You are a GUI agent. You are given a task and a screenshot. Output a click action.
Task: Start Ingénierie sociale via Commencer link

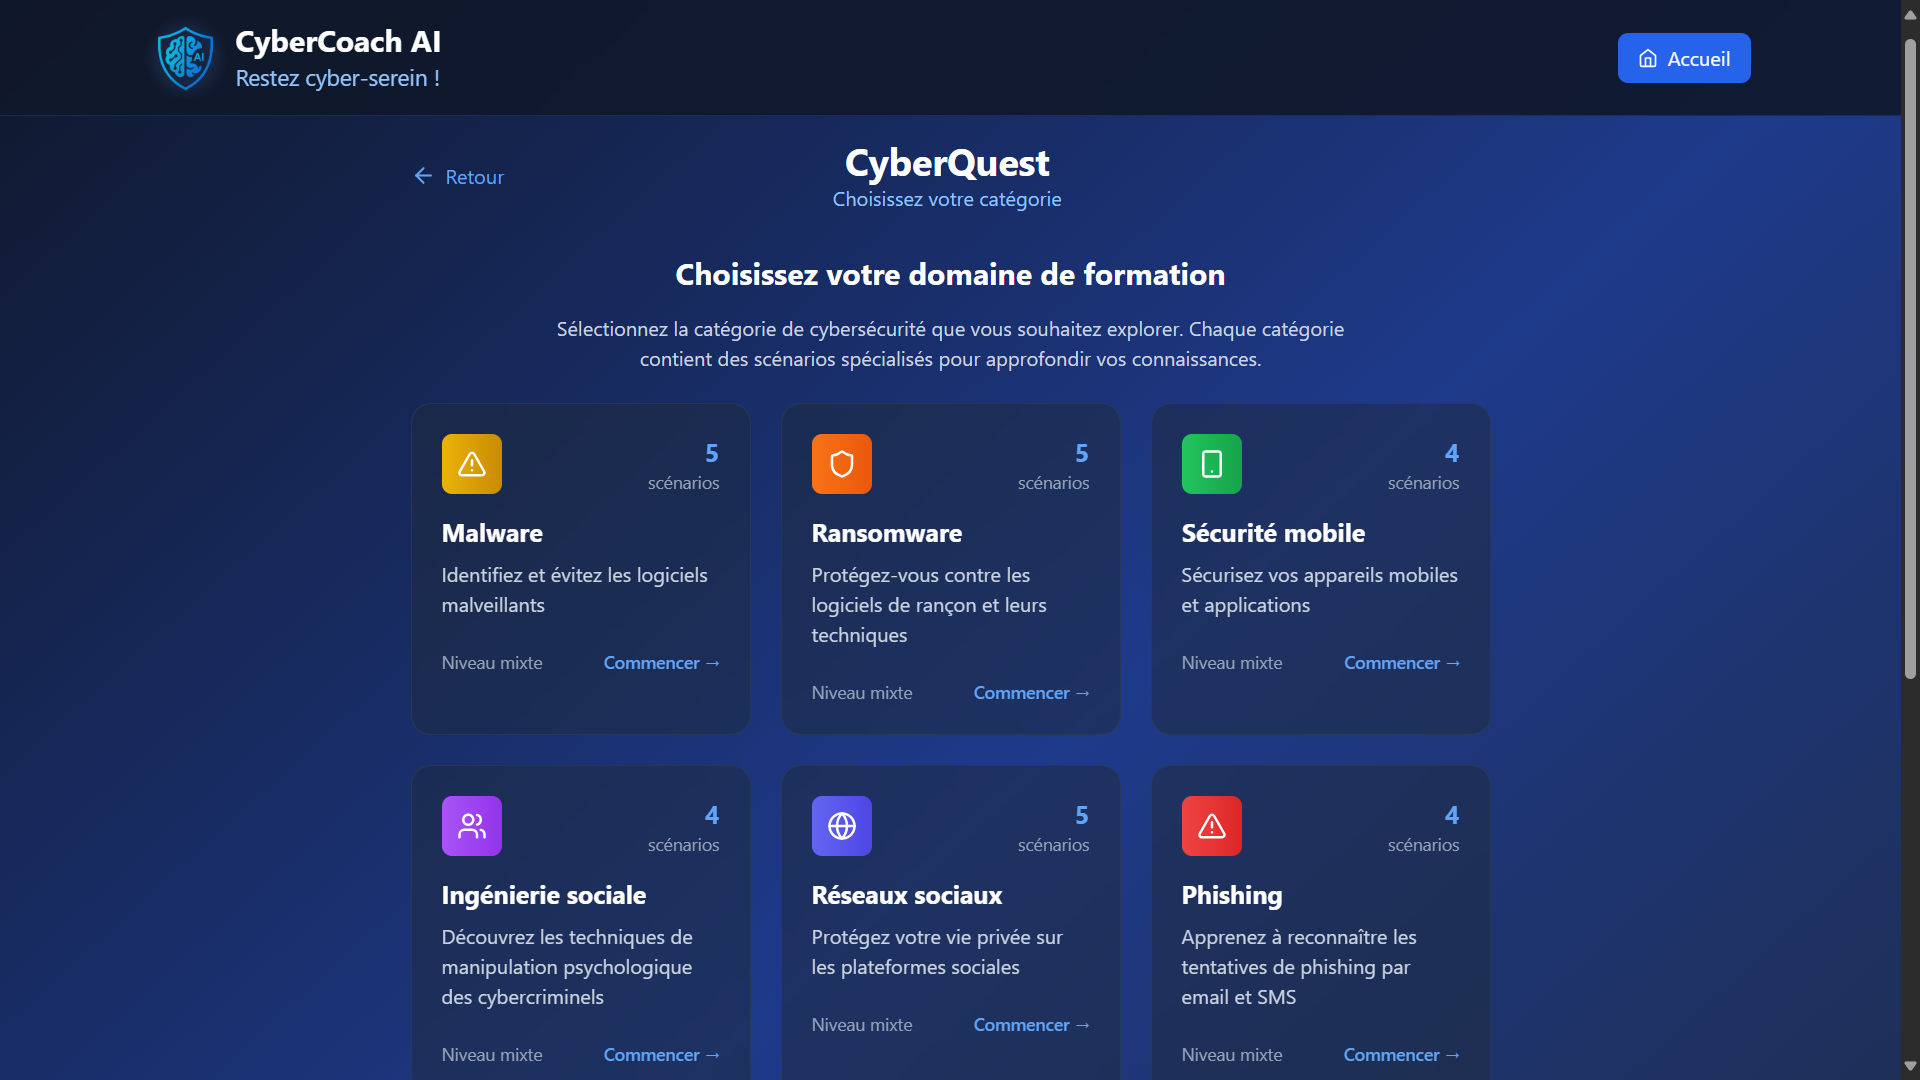tap(661, 1055)
